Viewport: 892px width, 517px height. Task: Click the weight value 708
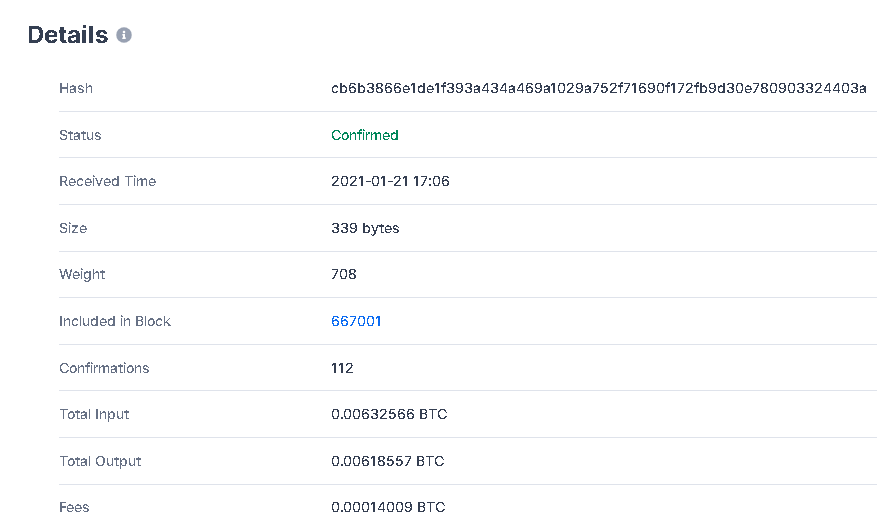pyautogui.click(x=344, y=275)
